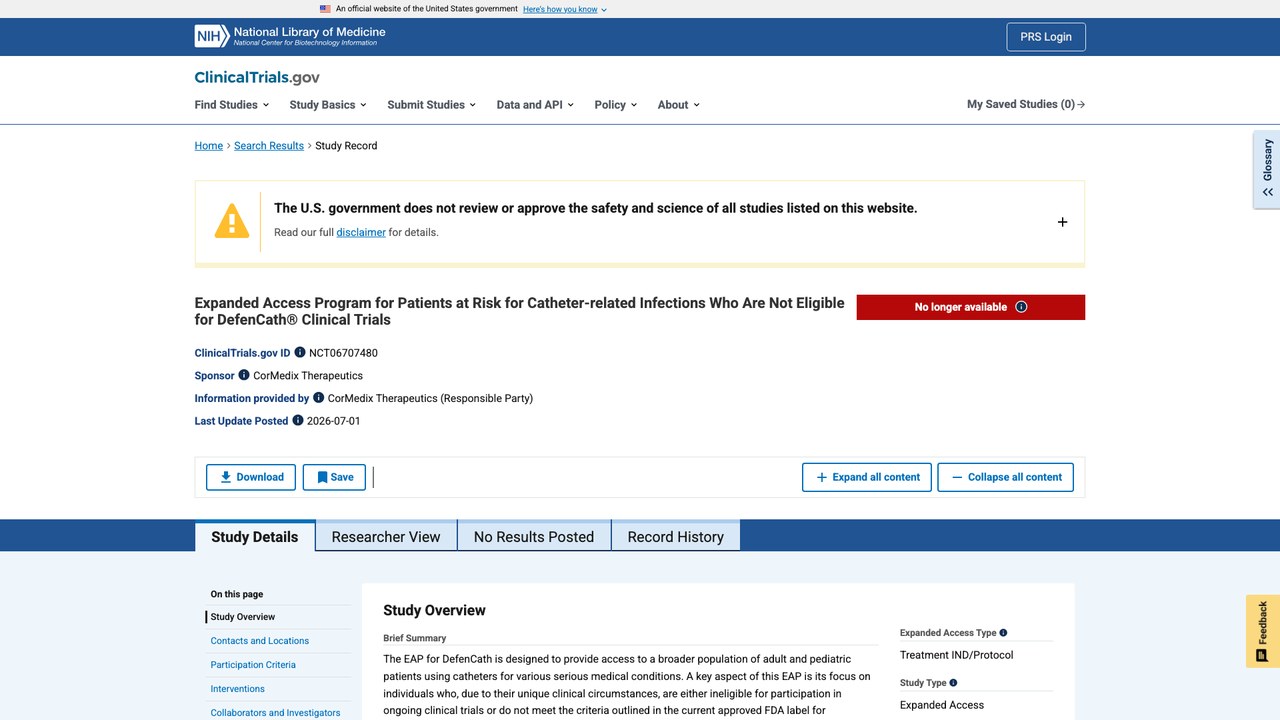Open the Glossary side panel
This screenshot has height=720, width=1280.
point(1267,169)
